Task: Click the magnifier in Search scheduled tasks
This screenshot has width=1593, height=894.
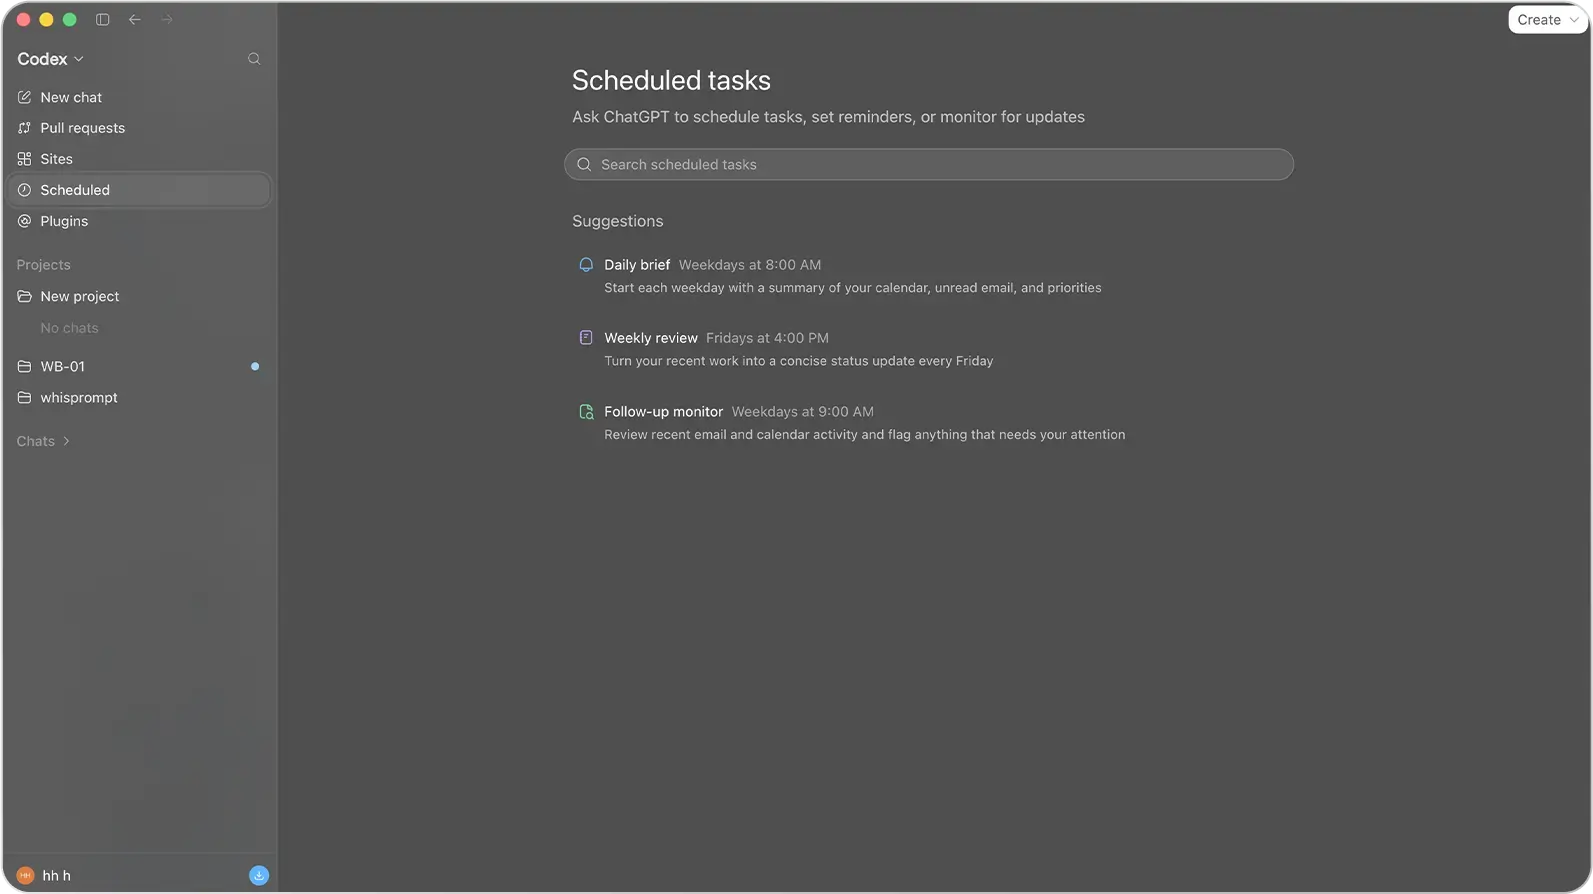Action: pyautogui.click(x=584, y=165)
